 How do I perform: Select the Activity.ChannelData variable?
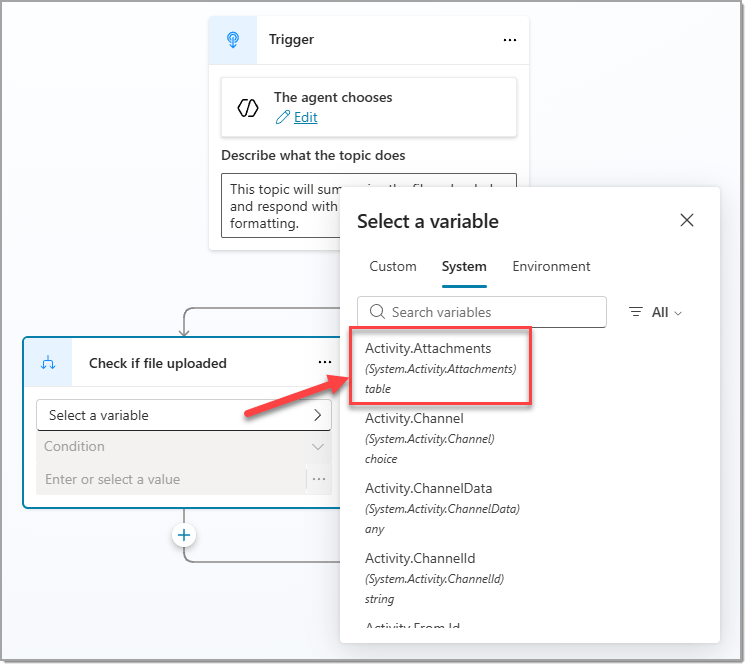pos(444,510)
